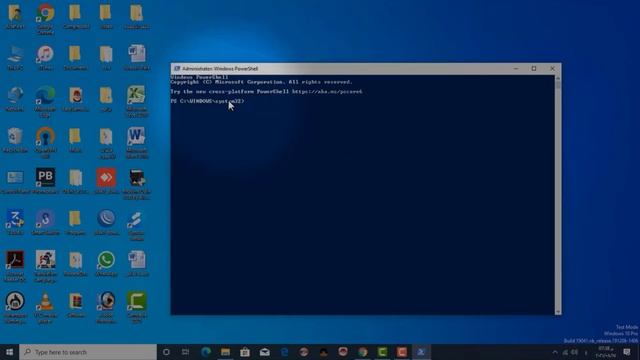640x360 pixels.
Task: Click 'Try the new cross-platform PowerShell' line
Action: 266,91
